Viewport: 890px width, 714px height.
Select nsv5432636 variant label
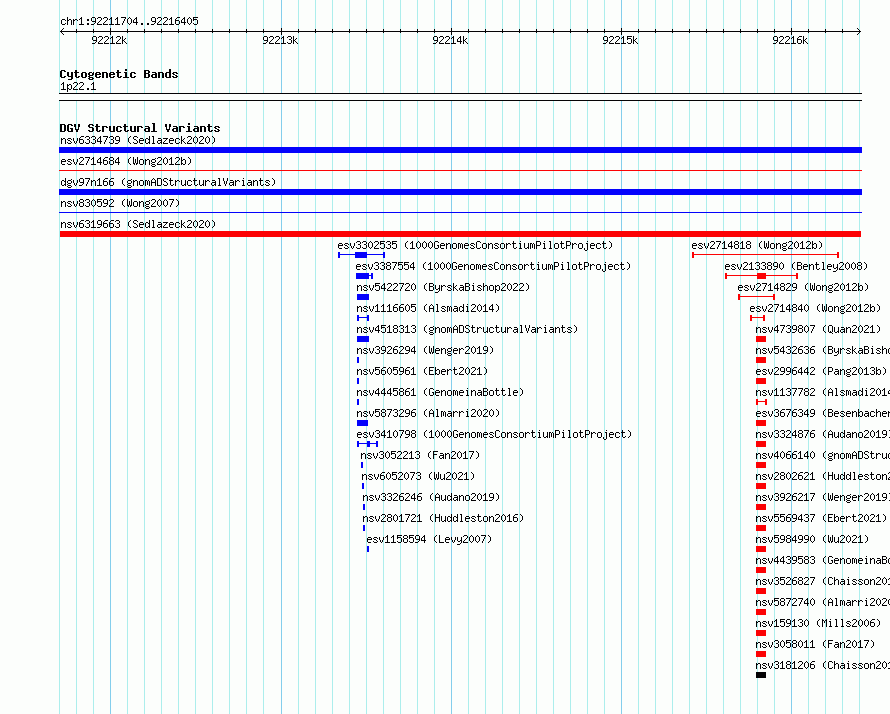coord(822,350)
